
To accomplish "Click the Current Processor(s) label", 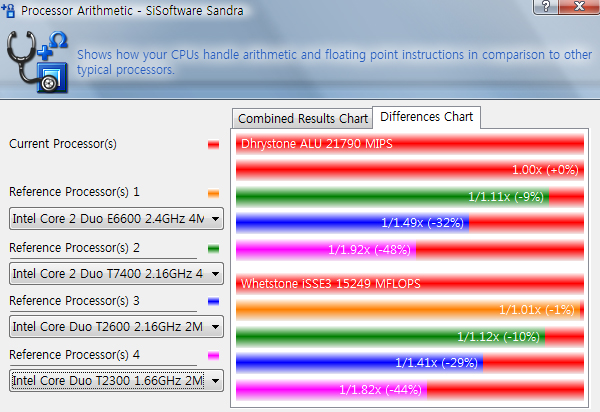I will 63,144.
